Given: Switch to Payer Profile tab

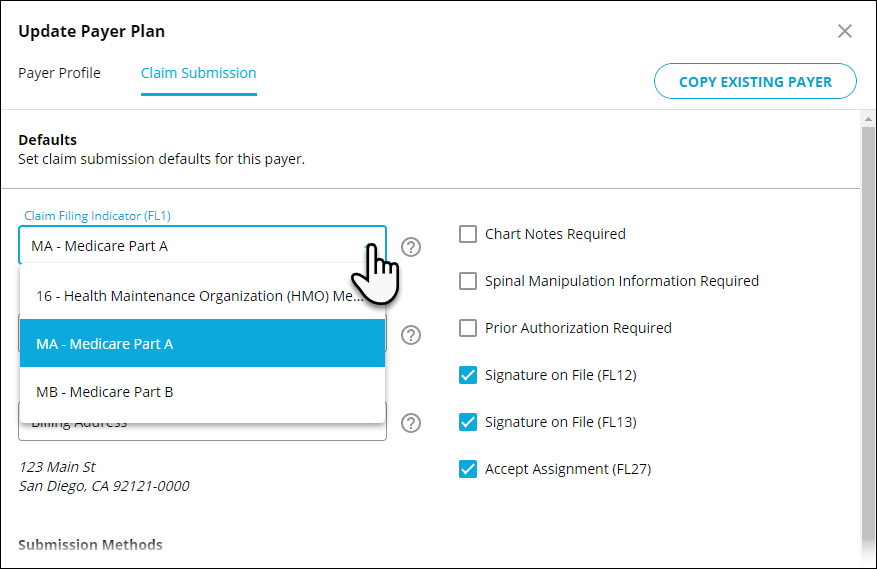Looking at the screenshot, I should pos(59,73).
